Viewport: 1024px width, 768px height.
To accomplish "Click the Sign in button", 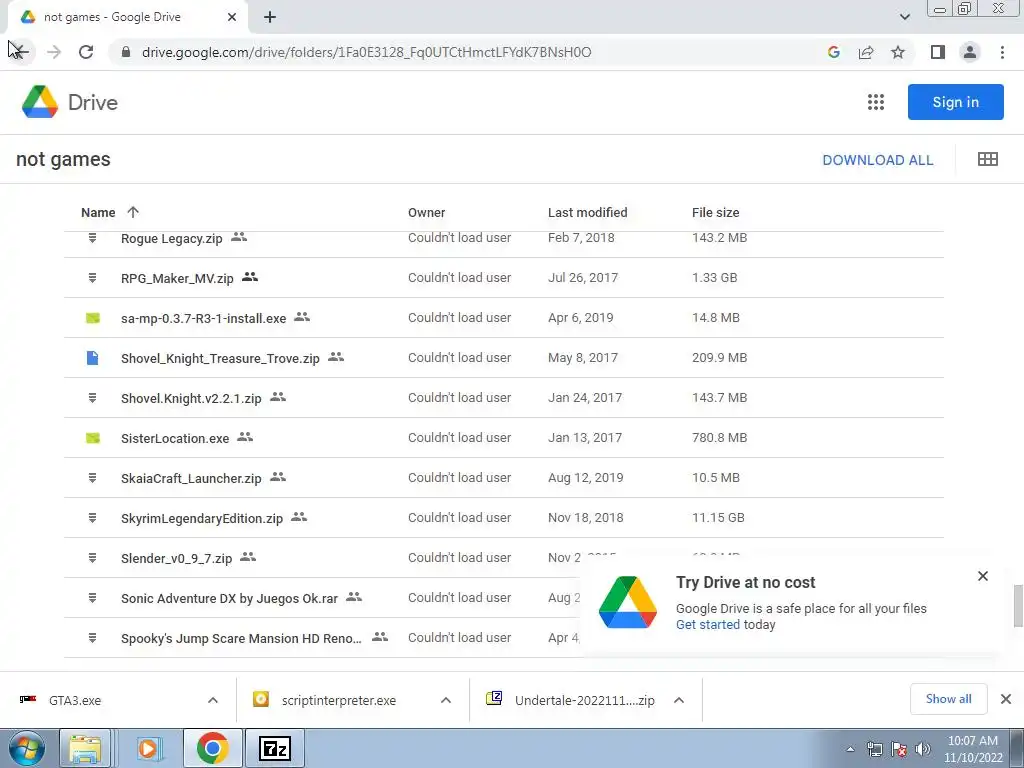I will point(955,102).
